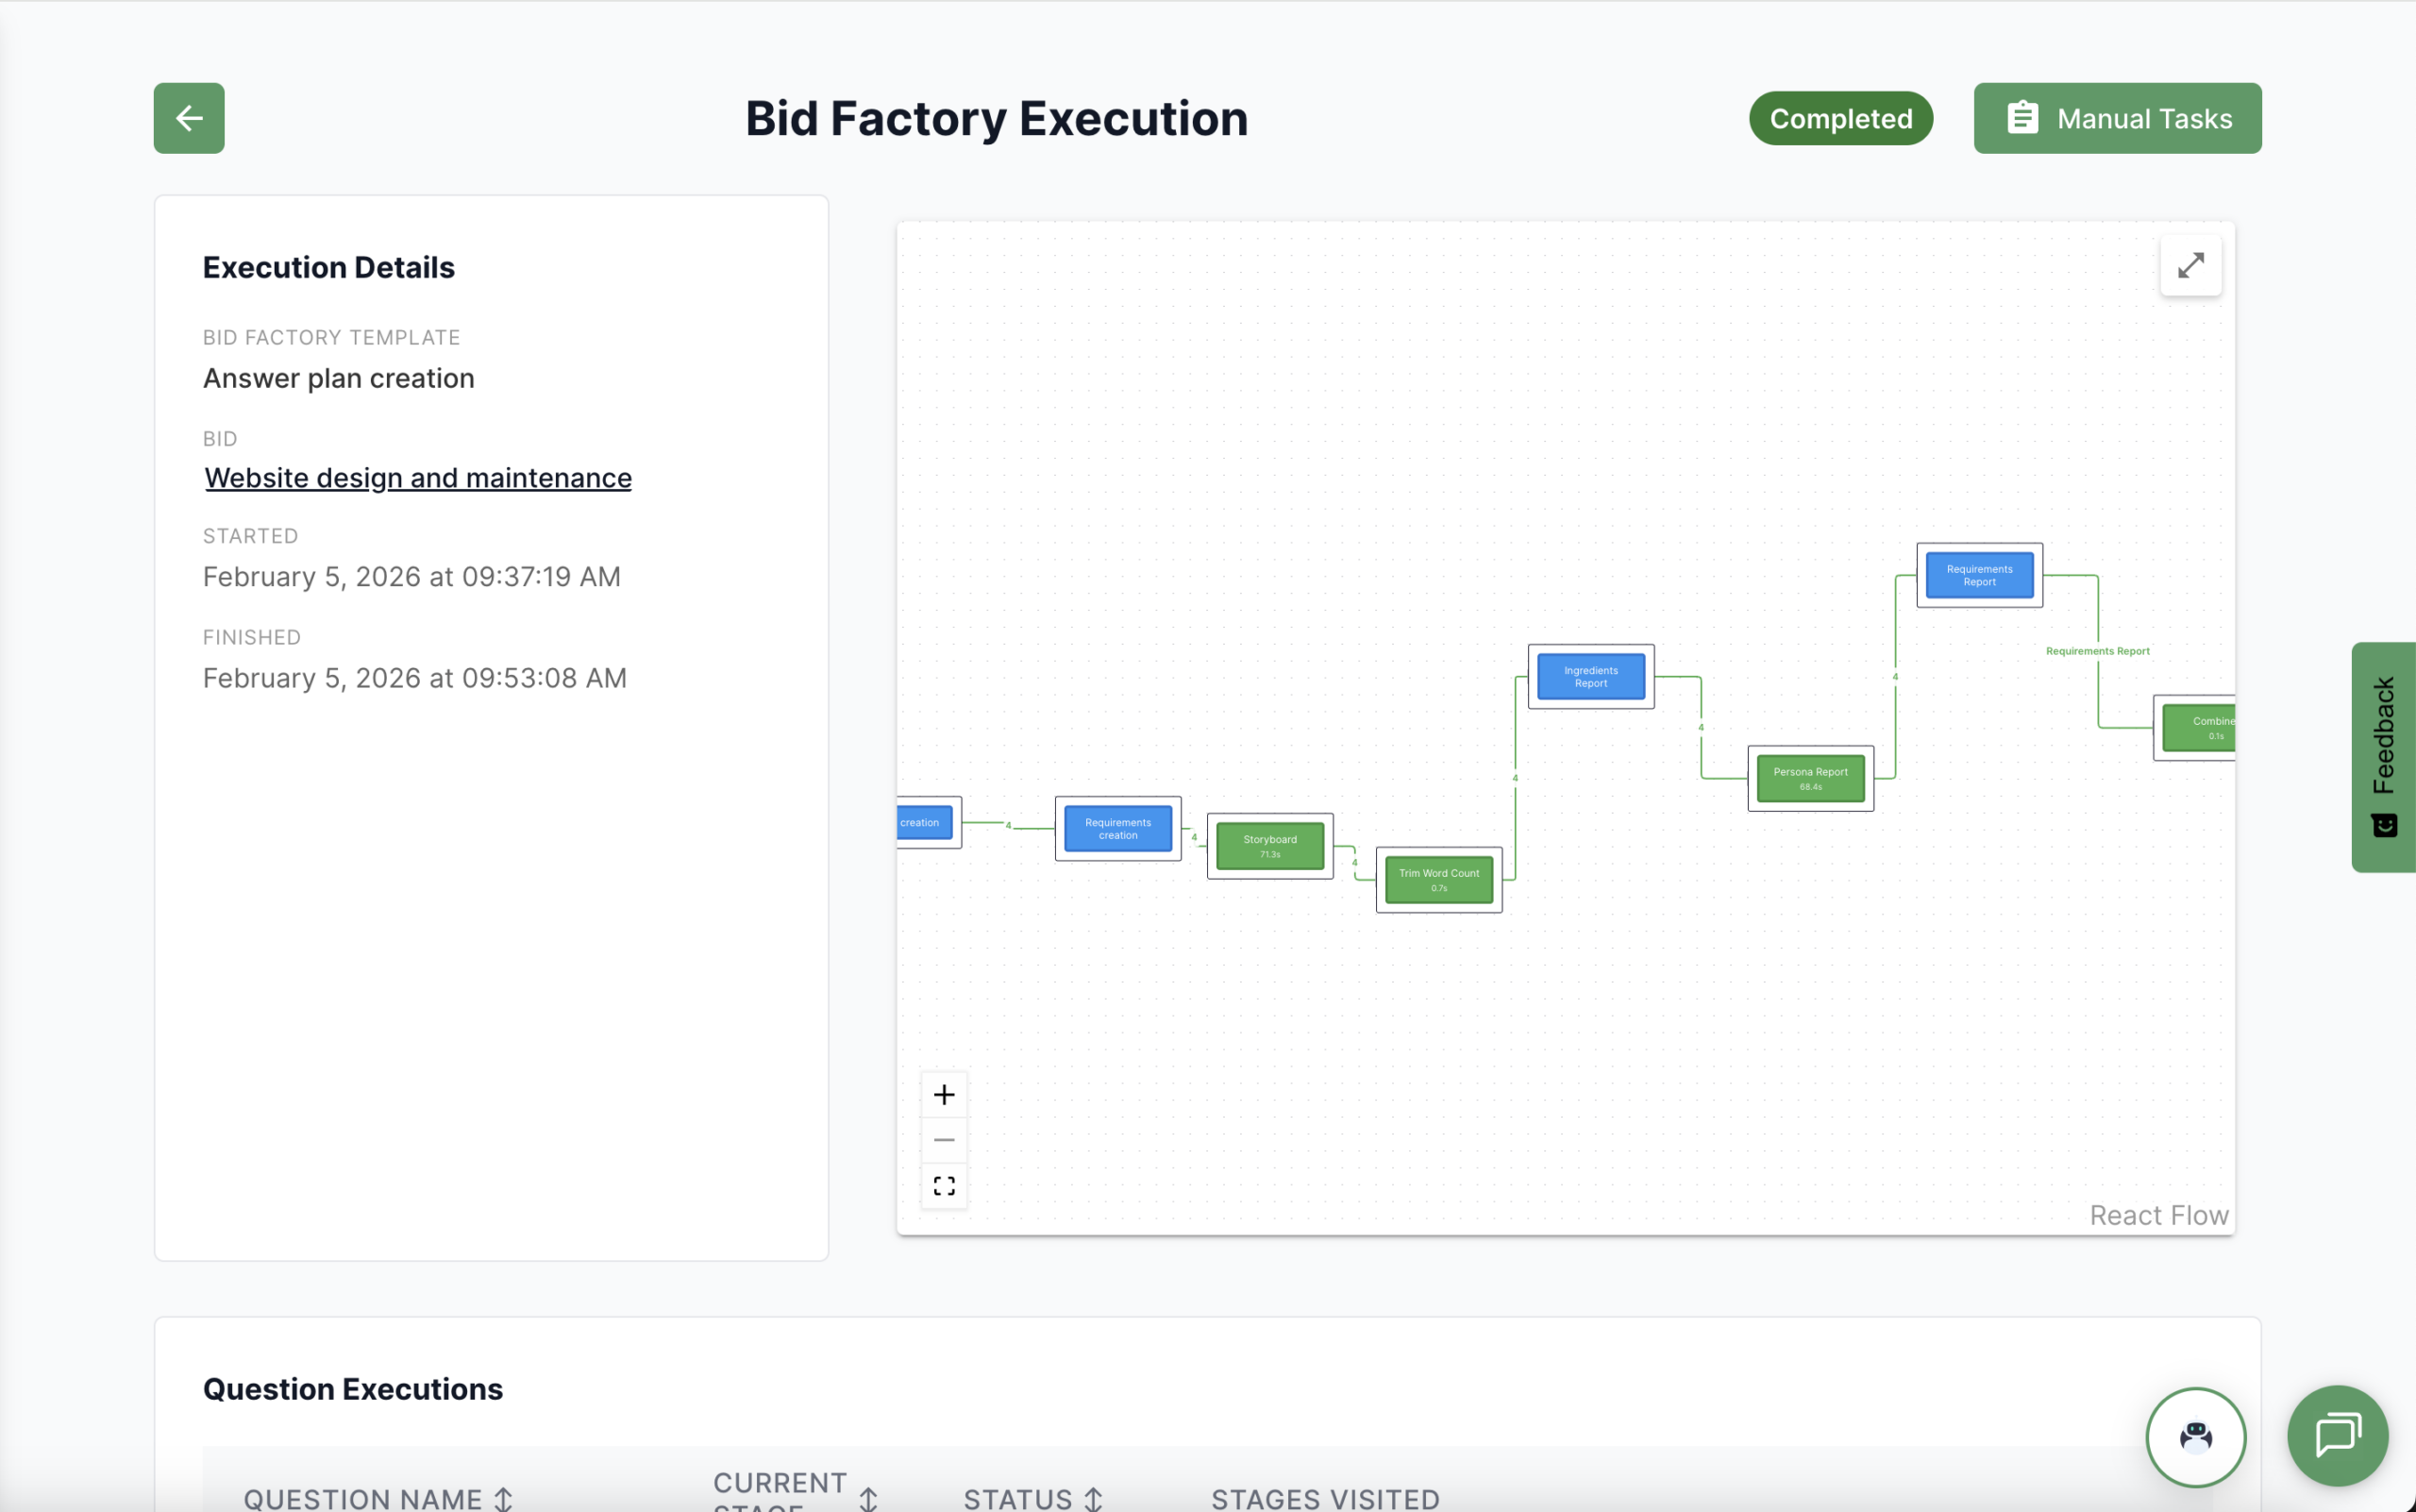The image size is (2416, 1512).
Task: Open the robot assistant button
Action: (x=2195, y=1437)
